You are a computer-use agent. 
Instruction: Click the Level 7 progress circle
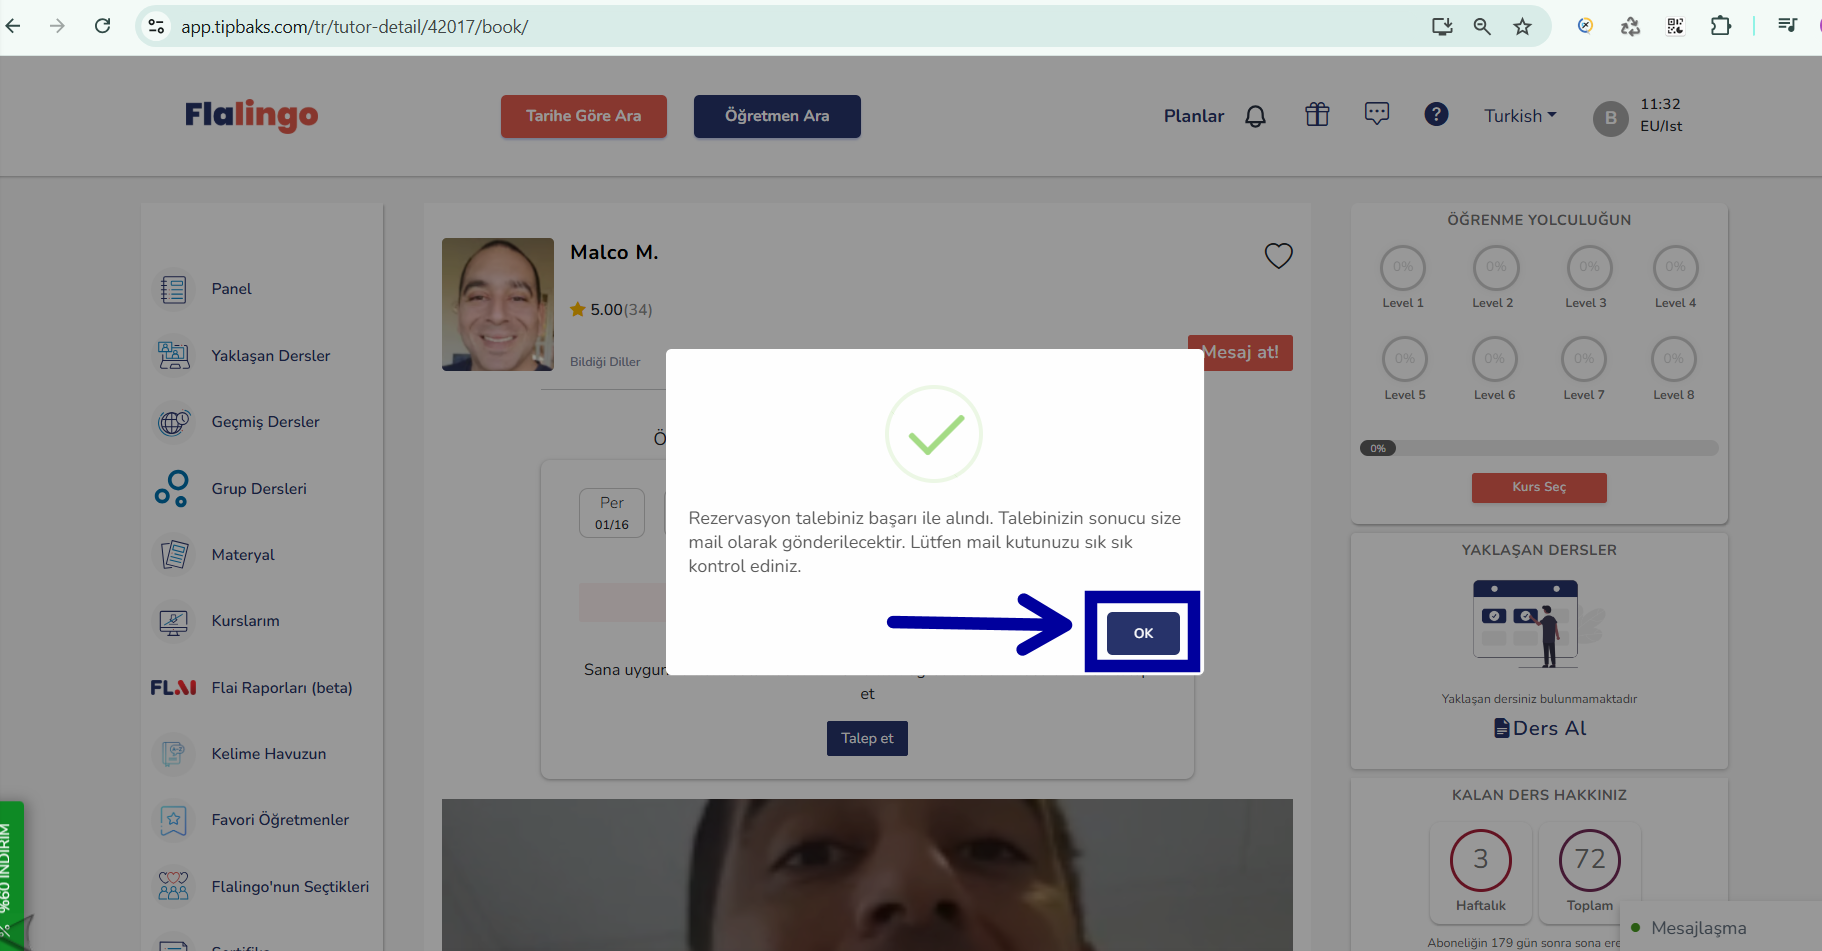[1584, 359]
